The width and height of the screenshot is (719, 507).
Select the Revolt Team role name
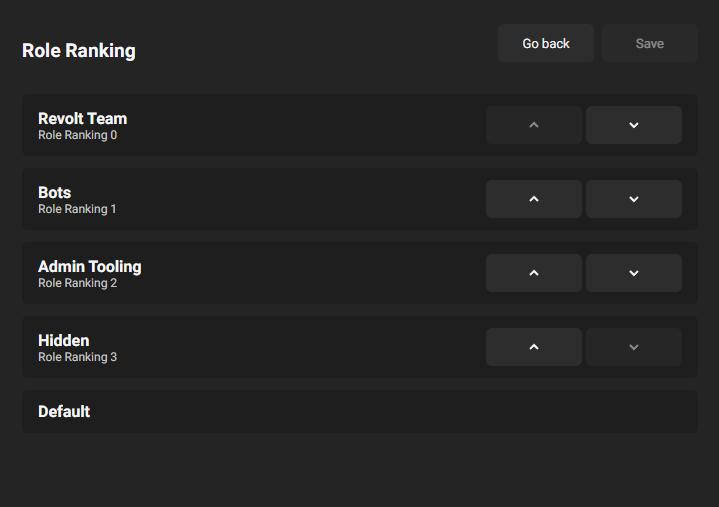[82, 118]
